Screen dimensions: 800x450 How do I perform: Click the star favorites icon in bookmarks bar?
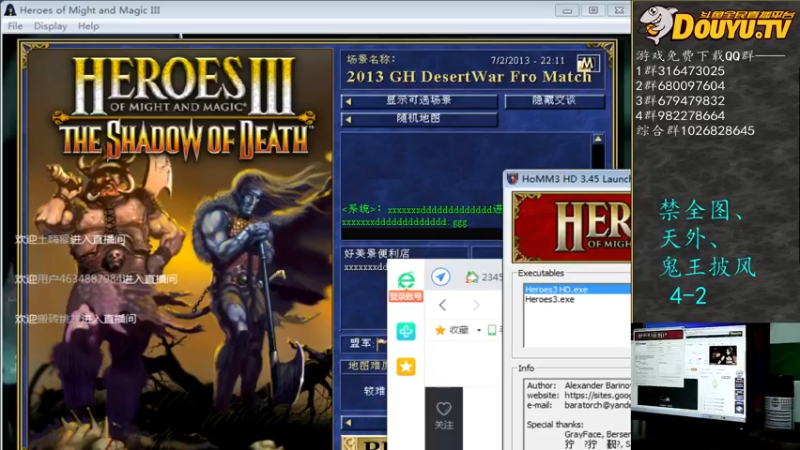[x=440, y=330]
